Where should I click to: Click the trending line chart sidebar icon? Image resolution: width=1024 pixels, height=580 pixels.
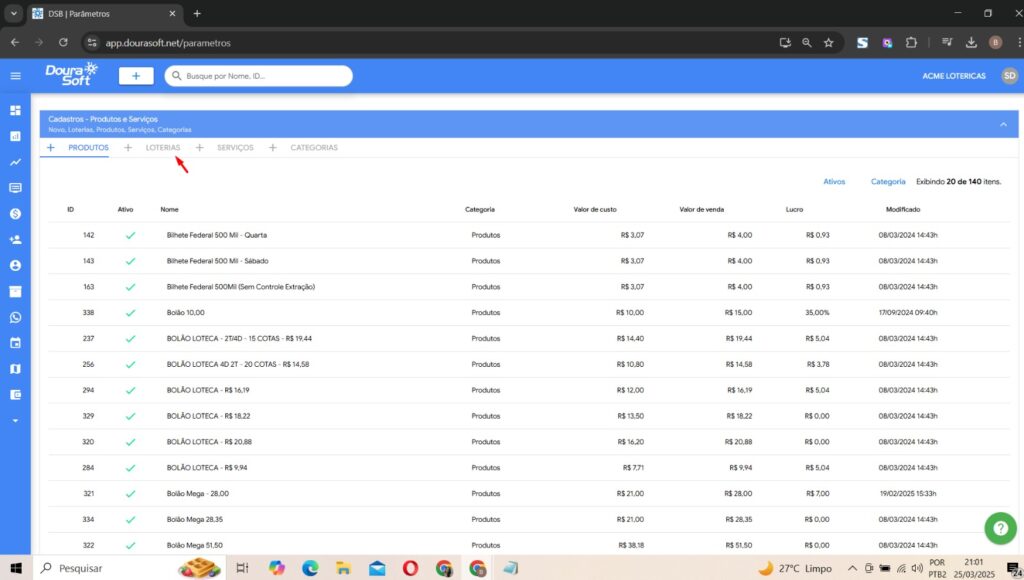pos(15,162)
